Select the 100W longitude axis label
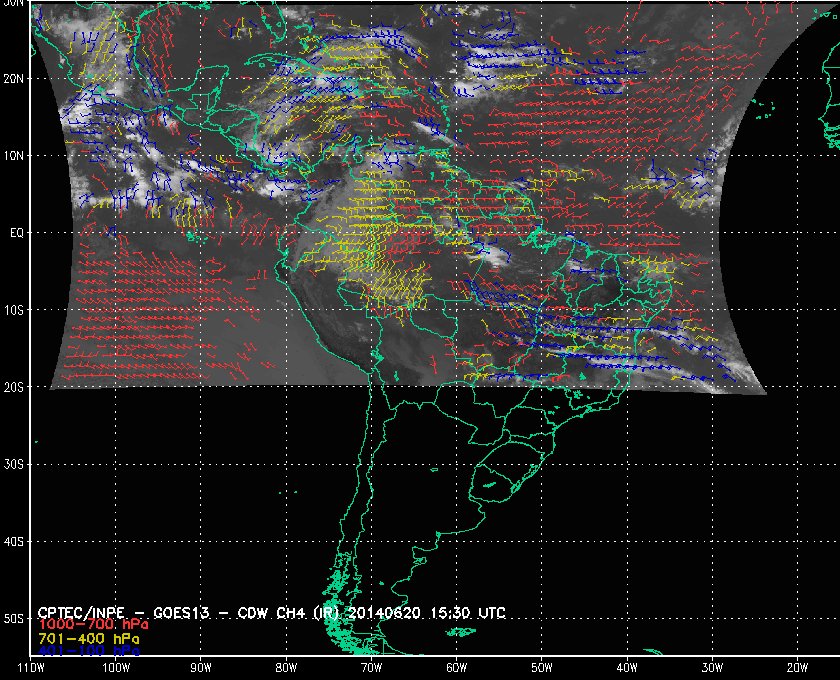This screenshot has width=840, height=680. 115,667
